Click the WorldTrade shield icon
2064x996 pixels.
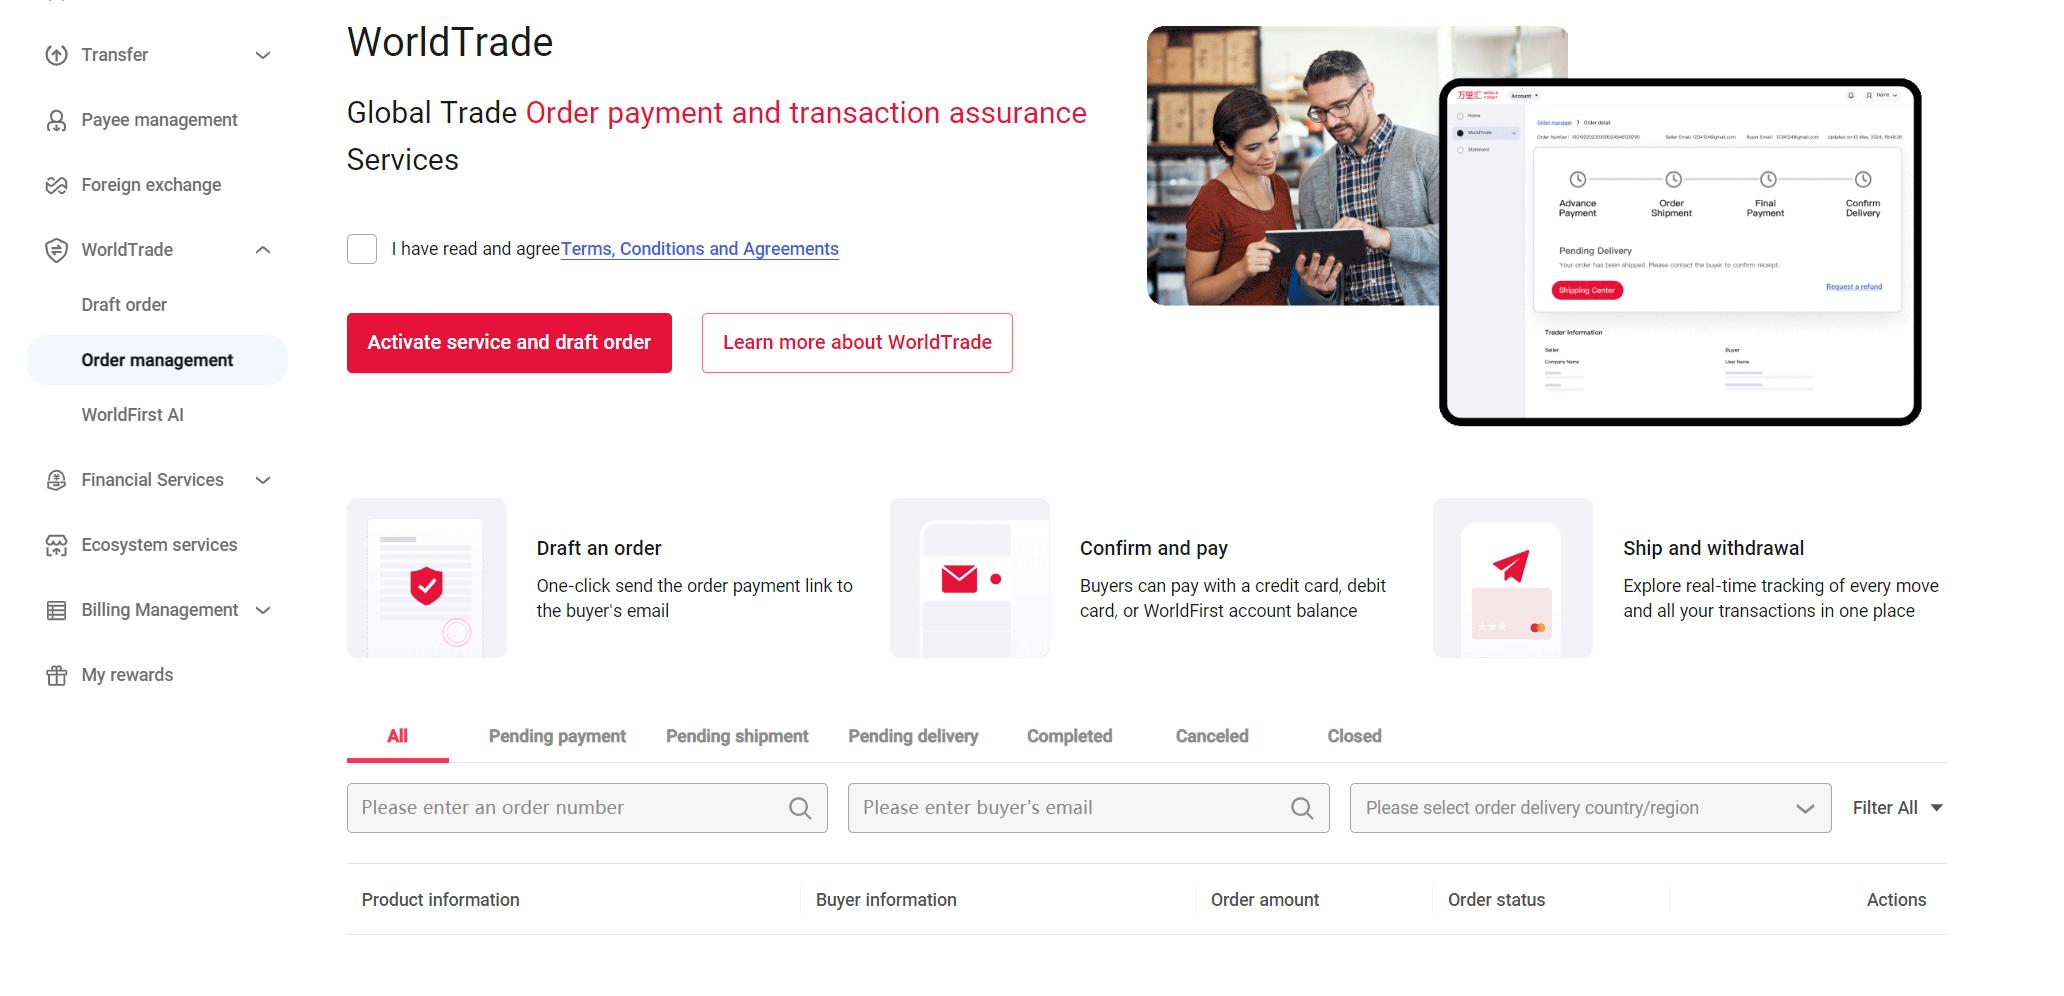point(57,250)
